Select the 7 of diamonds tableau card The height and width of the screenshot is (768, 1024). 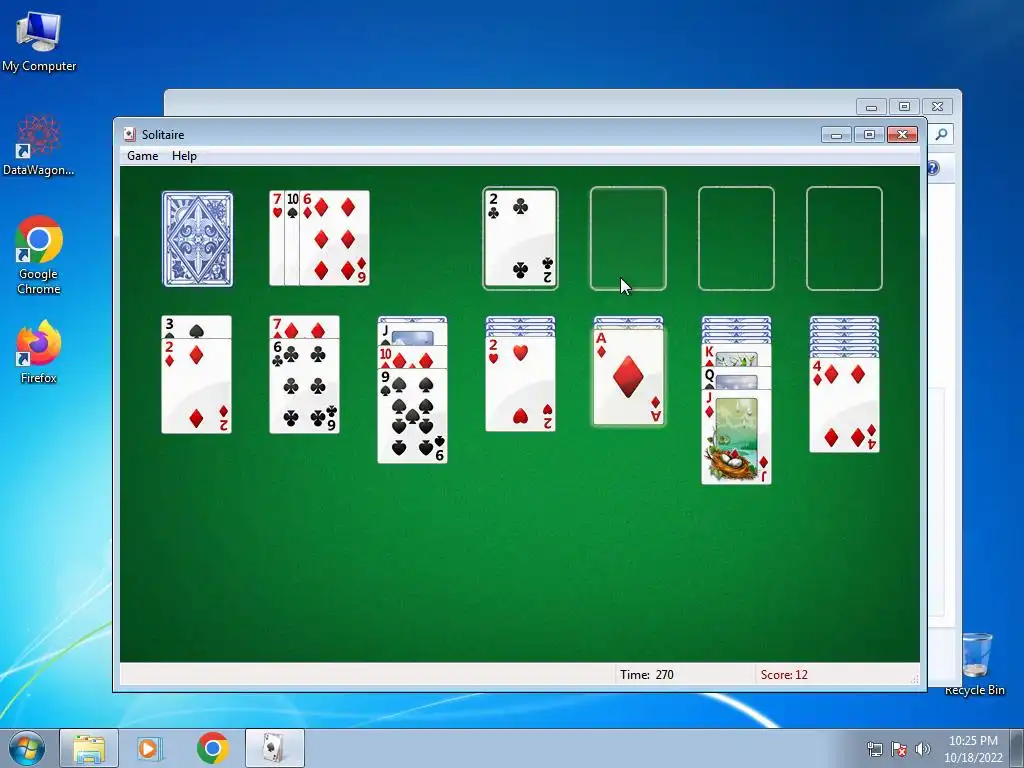[304, 327]
